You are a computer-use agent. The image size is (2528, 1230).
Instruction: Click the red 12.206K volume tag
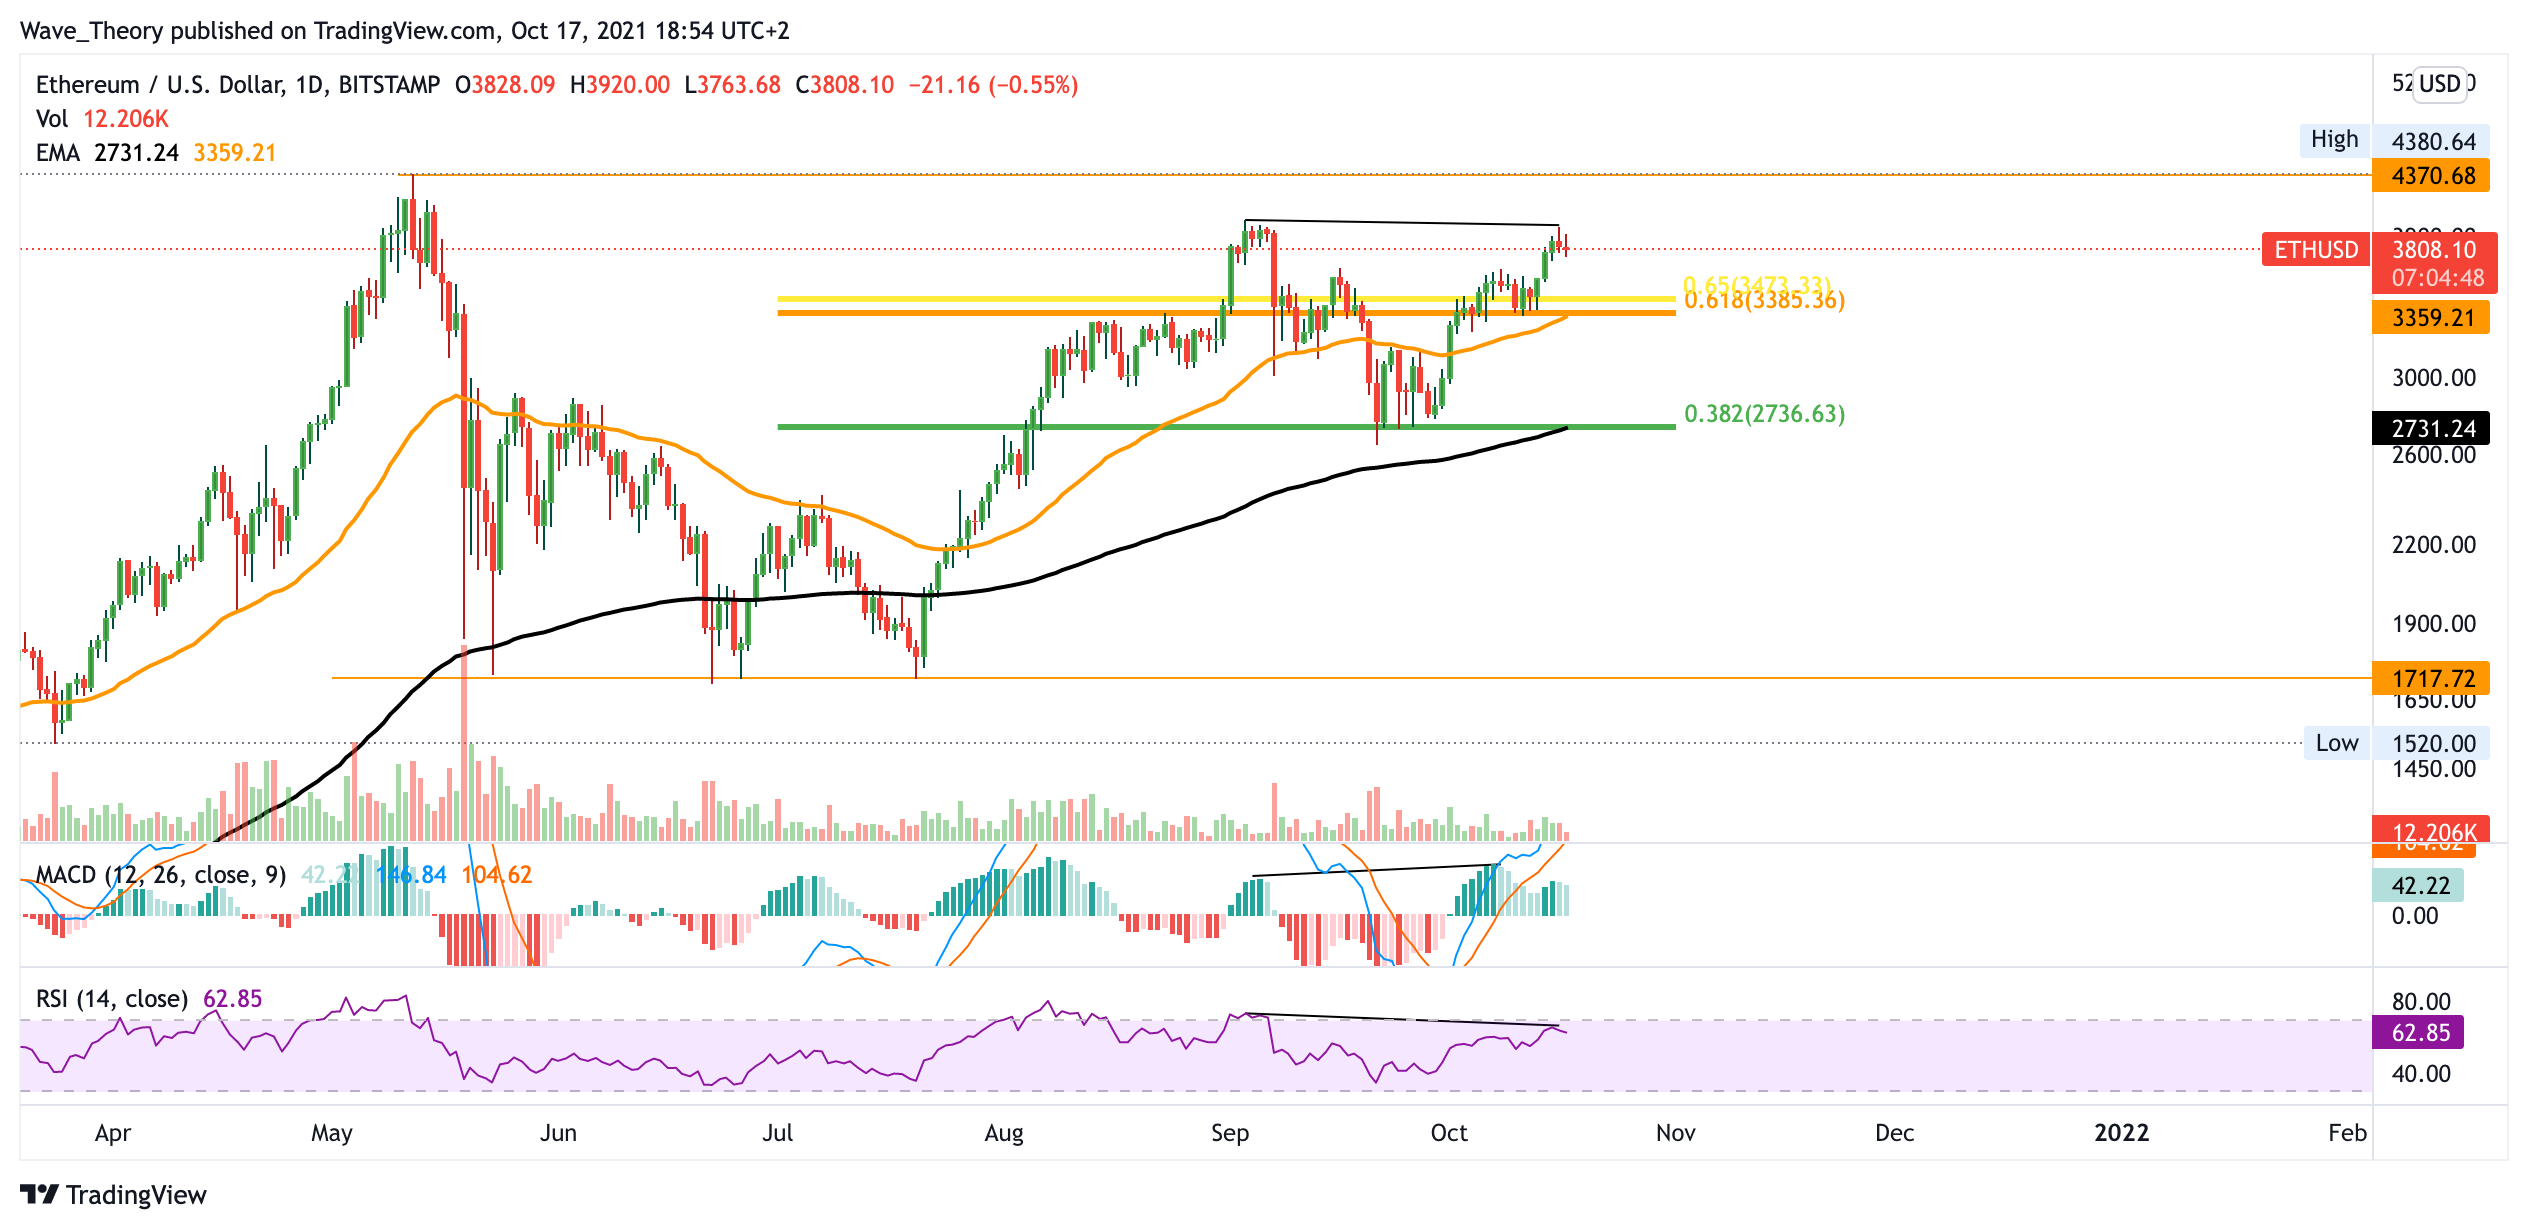click(x=2432, y=830)
